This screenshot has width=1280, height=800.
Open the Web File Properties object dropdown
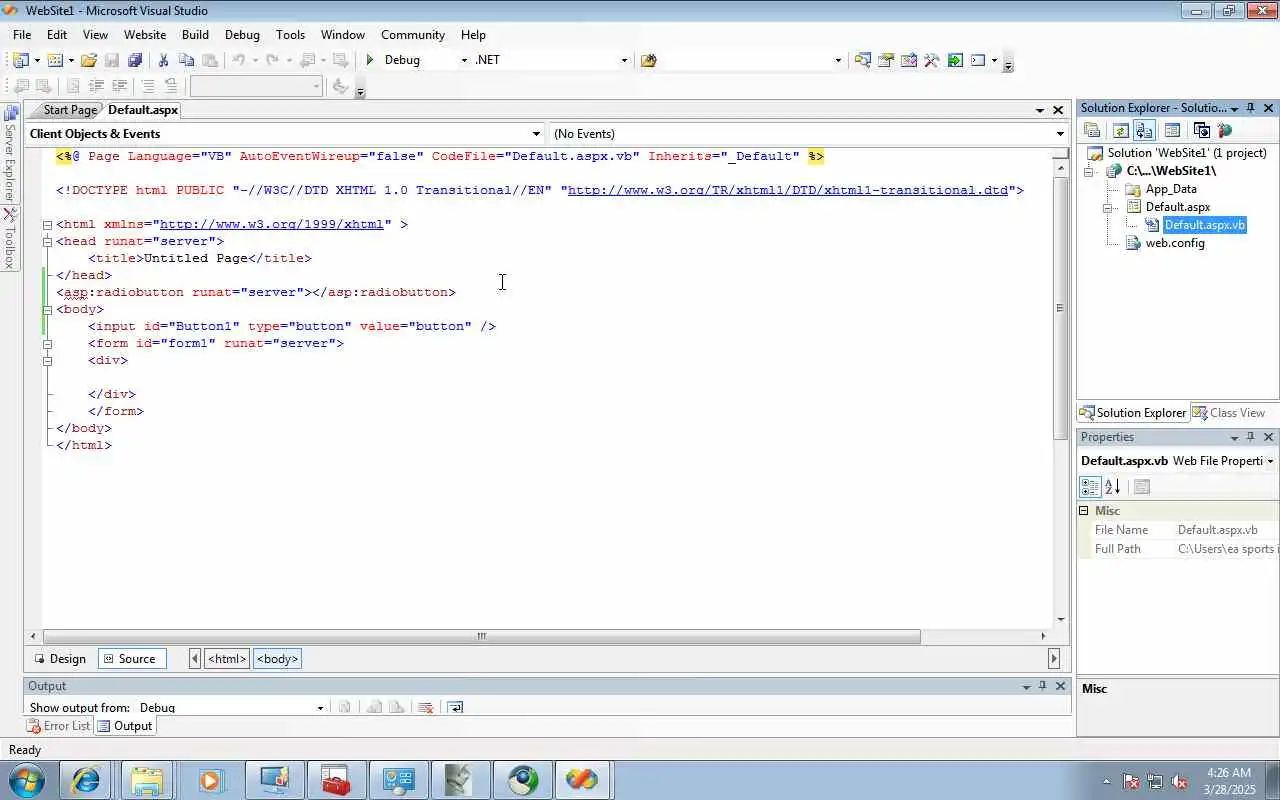coord(1270,461)
